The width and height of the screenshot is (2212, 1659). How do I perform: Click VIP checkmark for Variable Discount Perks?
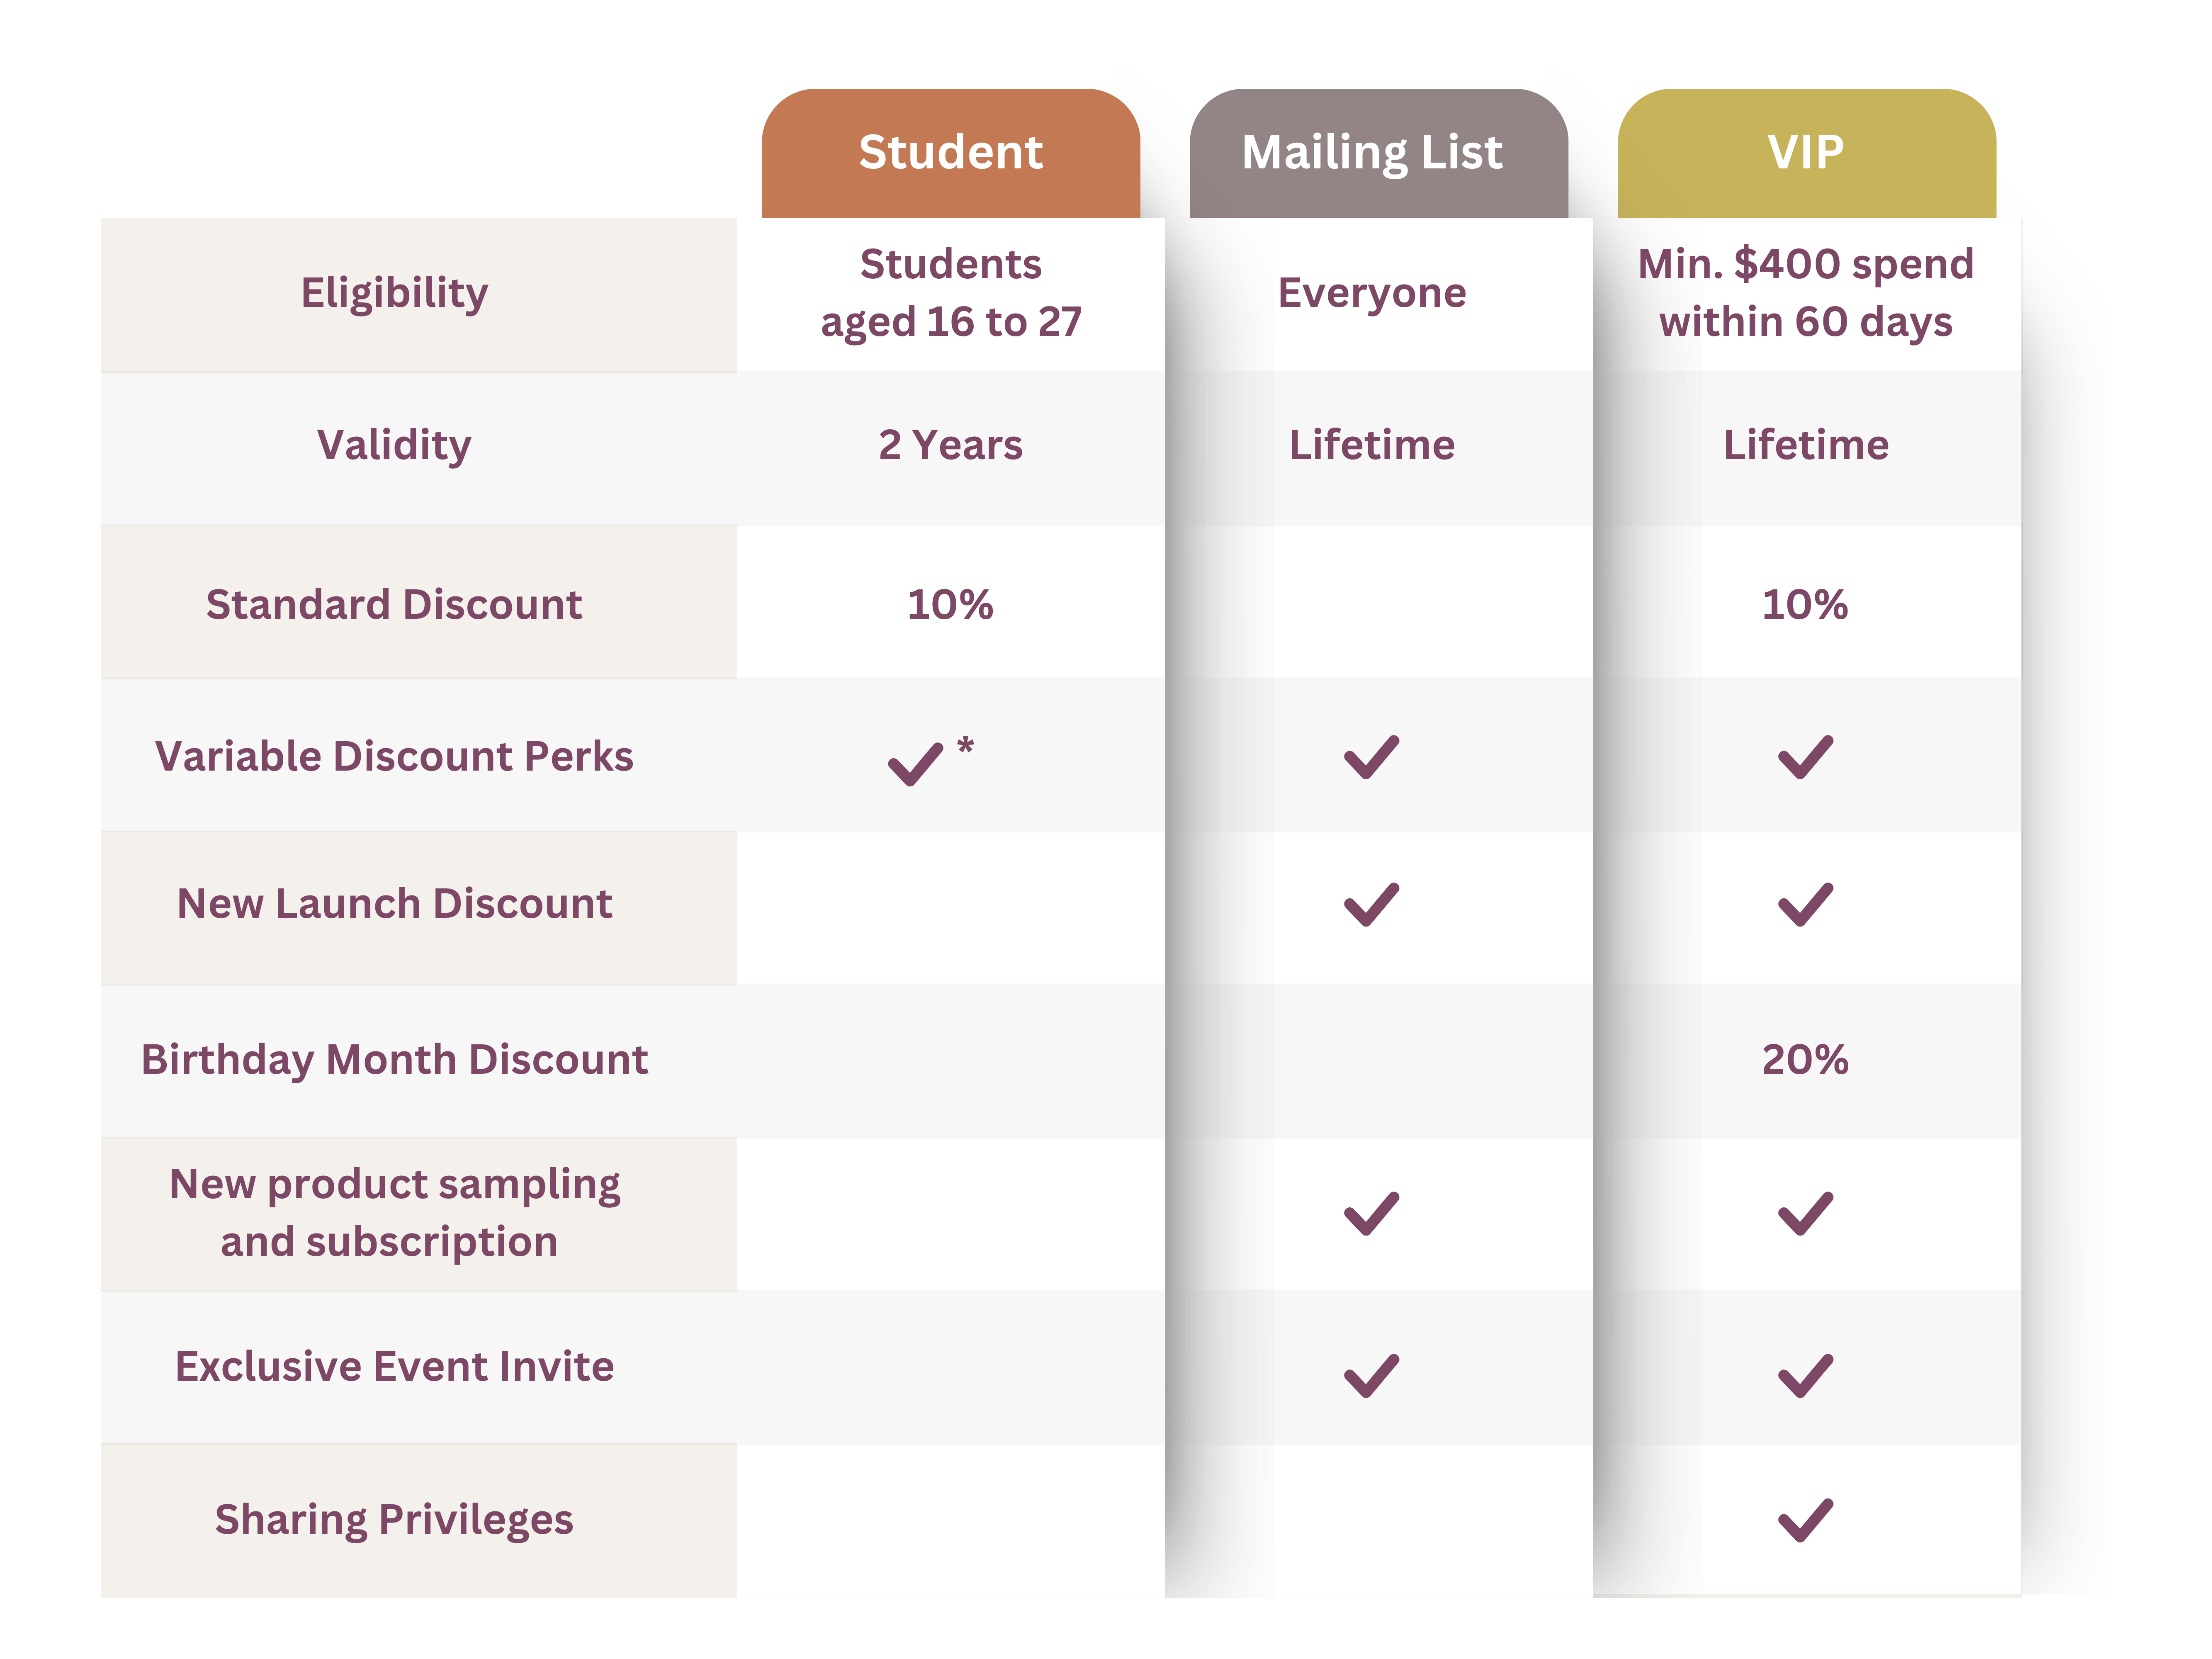pyautogui.click(x=1805, y=757)
